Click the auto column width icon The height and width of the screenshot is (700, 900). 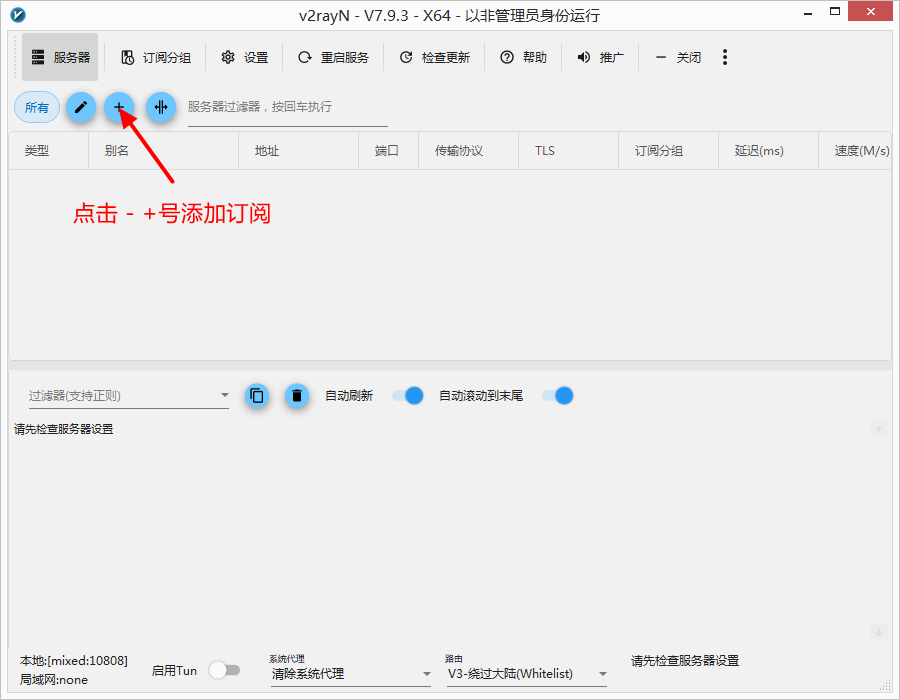(x=161, y=107)
